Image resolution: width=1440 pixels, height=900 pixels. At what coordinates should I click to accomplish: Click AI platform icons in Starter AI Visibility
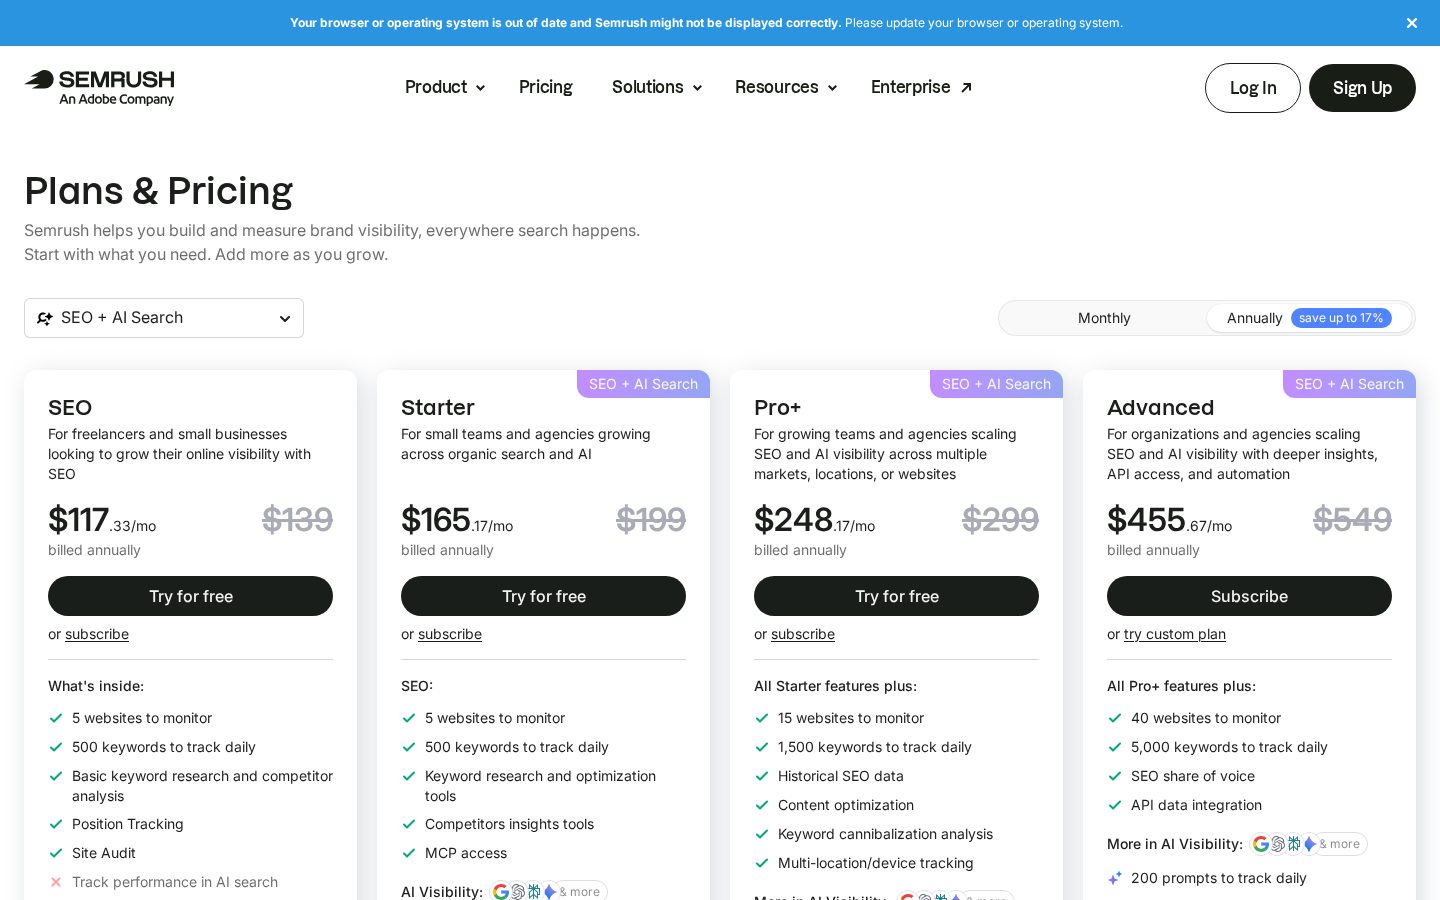coord(548,892)
